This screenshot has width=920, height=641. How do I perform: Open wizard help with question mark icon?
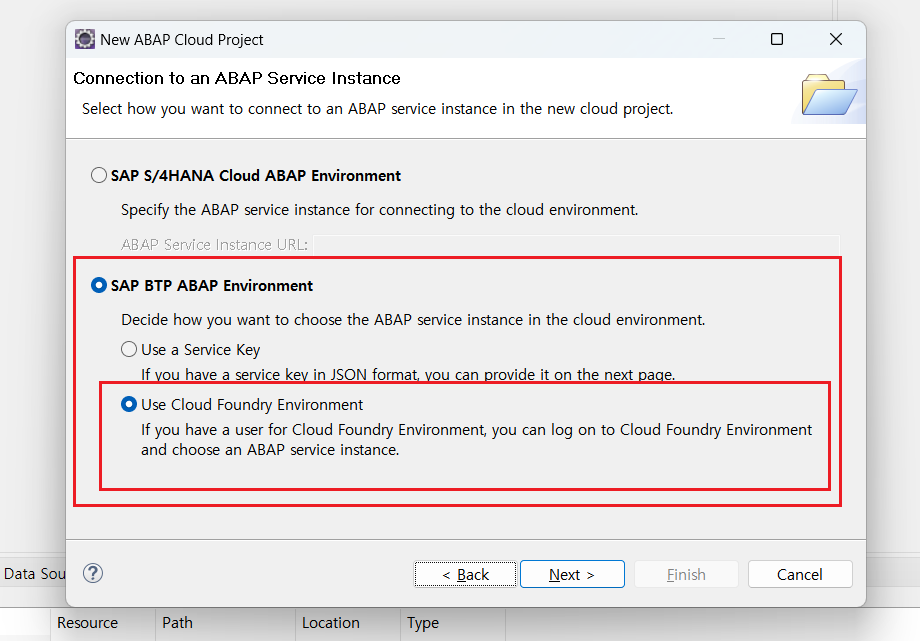pos(93,573)
